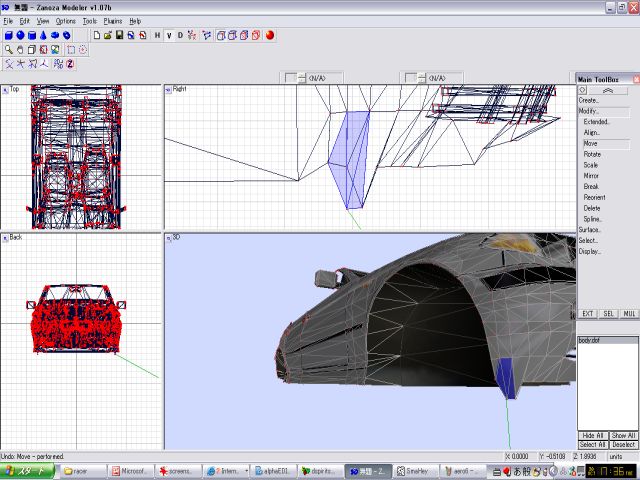Toggle the V axis constraint button

(x=169, y=35)
